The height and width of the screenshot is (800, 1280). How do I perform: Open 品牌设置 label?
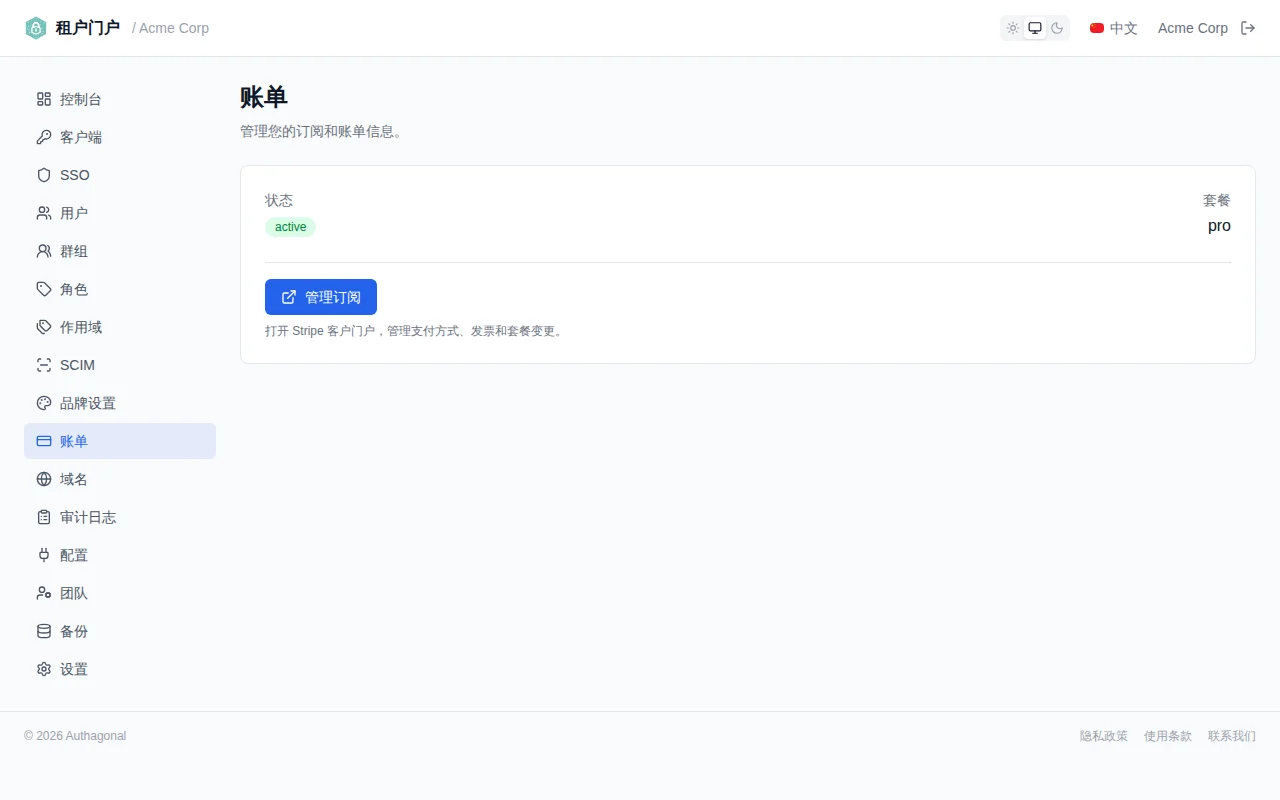[x=88, y=403]
